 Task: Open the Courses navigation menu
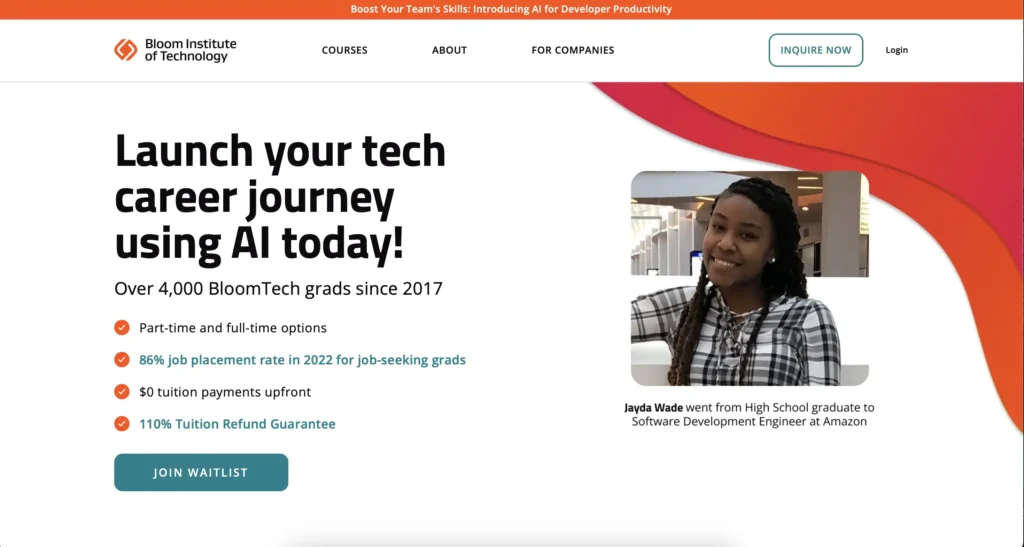(x=345, y=50)
